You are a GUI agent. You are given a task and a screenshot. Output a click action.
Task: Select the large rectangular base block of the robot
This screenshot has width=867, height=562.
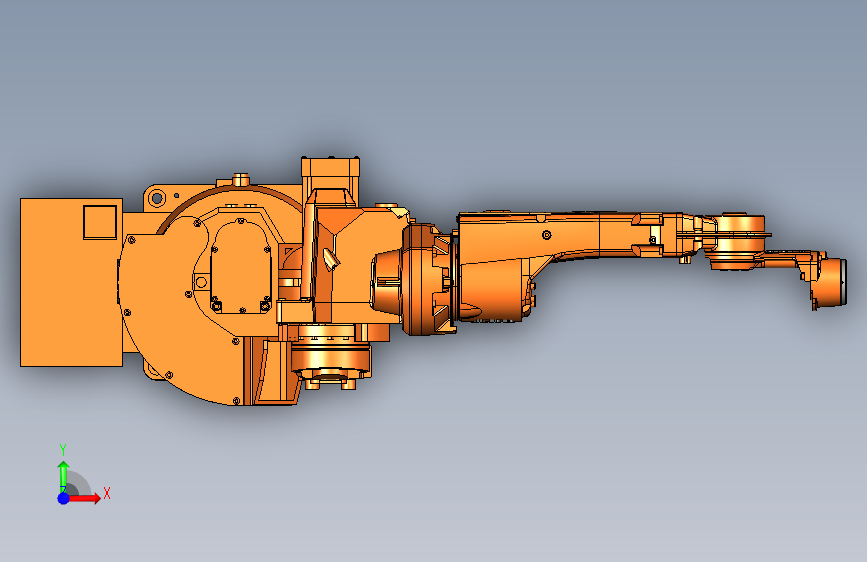coord(71,282)
